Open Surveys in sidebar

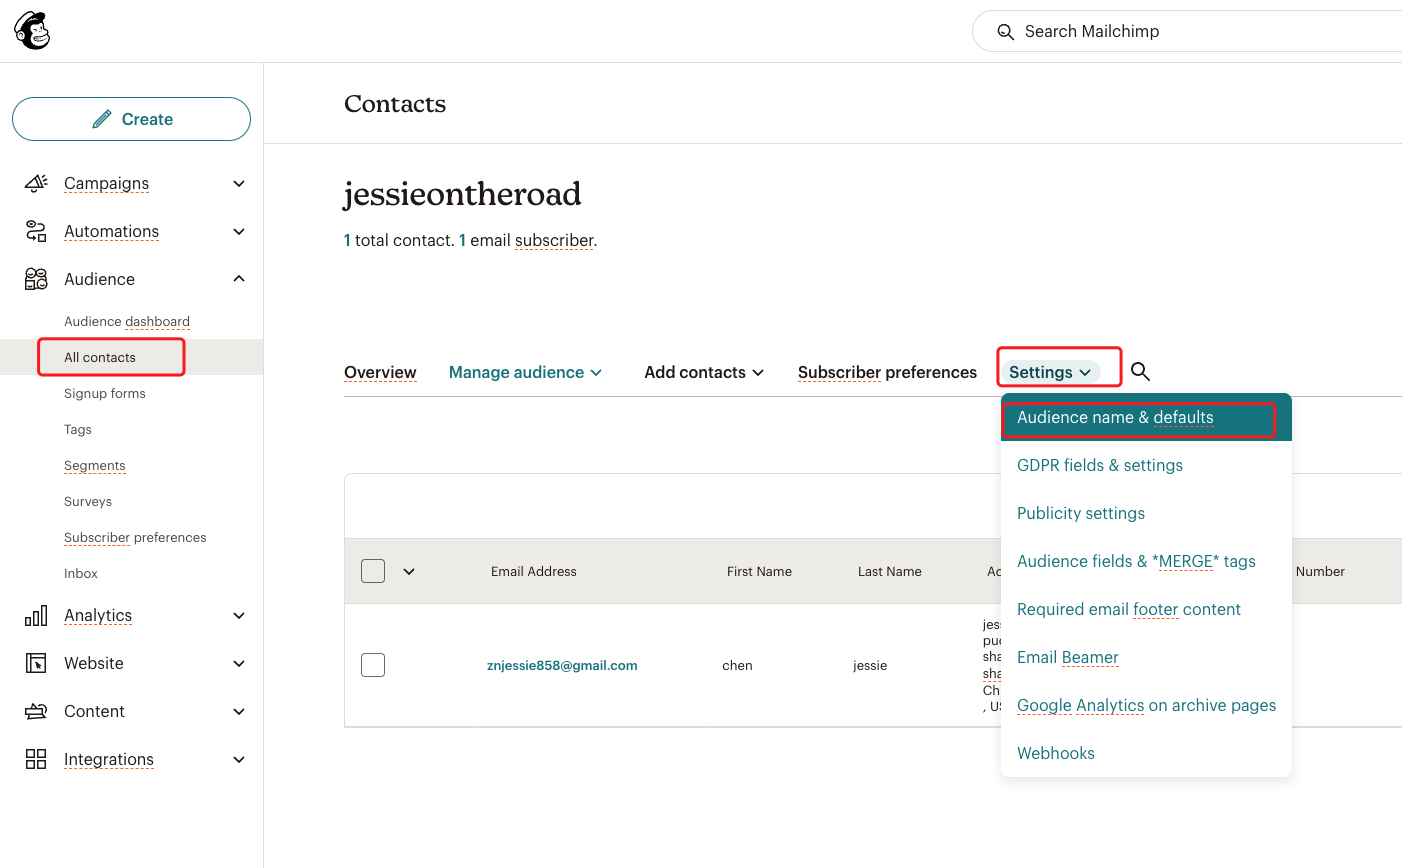[88, 501]
